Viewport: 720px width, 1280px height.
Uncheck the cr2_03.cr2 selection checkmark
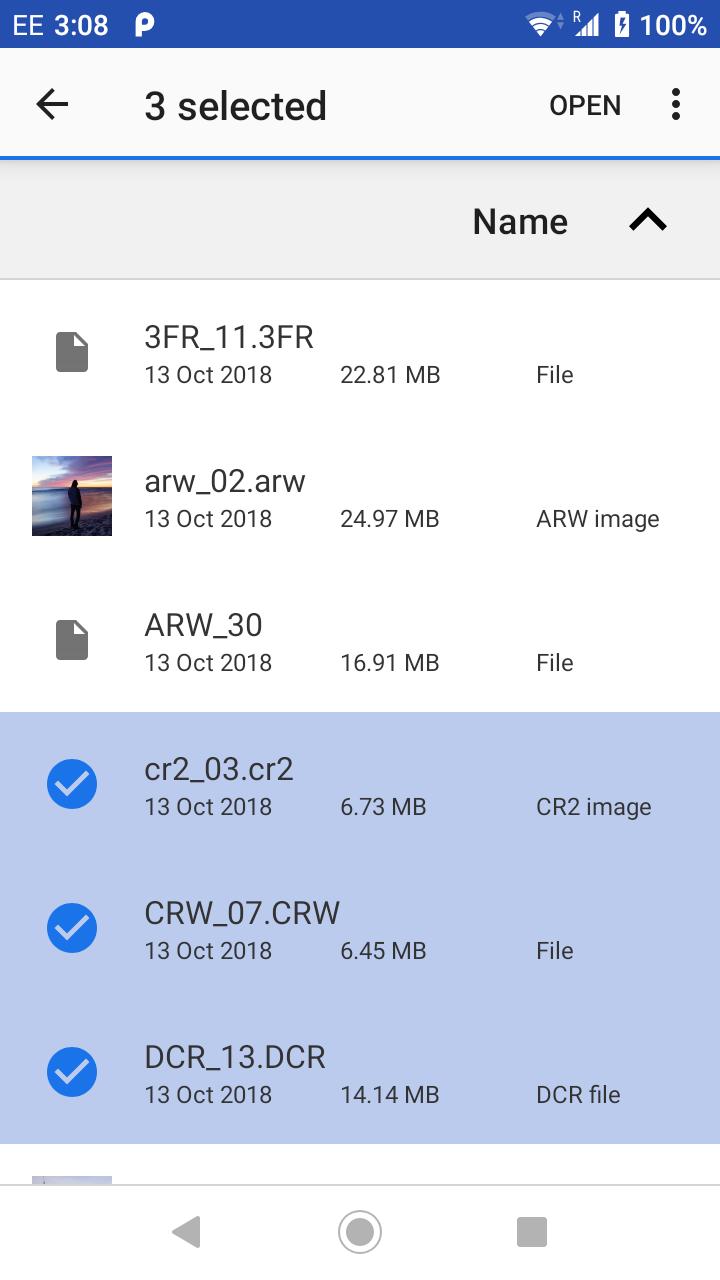(x=72, y=784)
